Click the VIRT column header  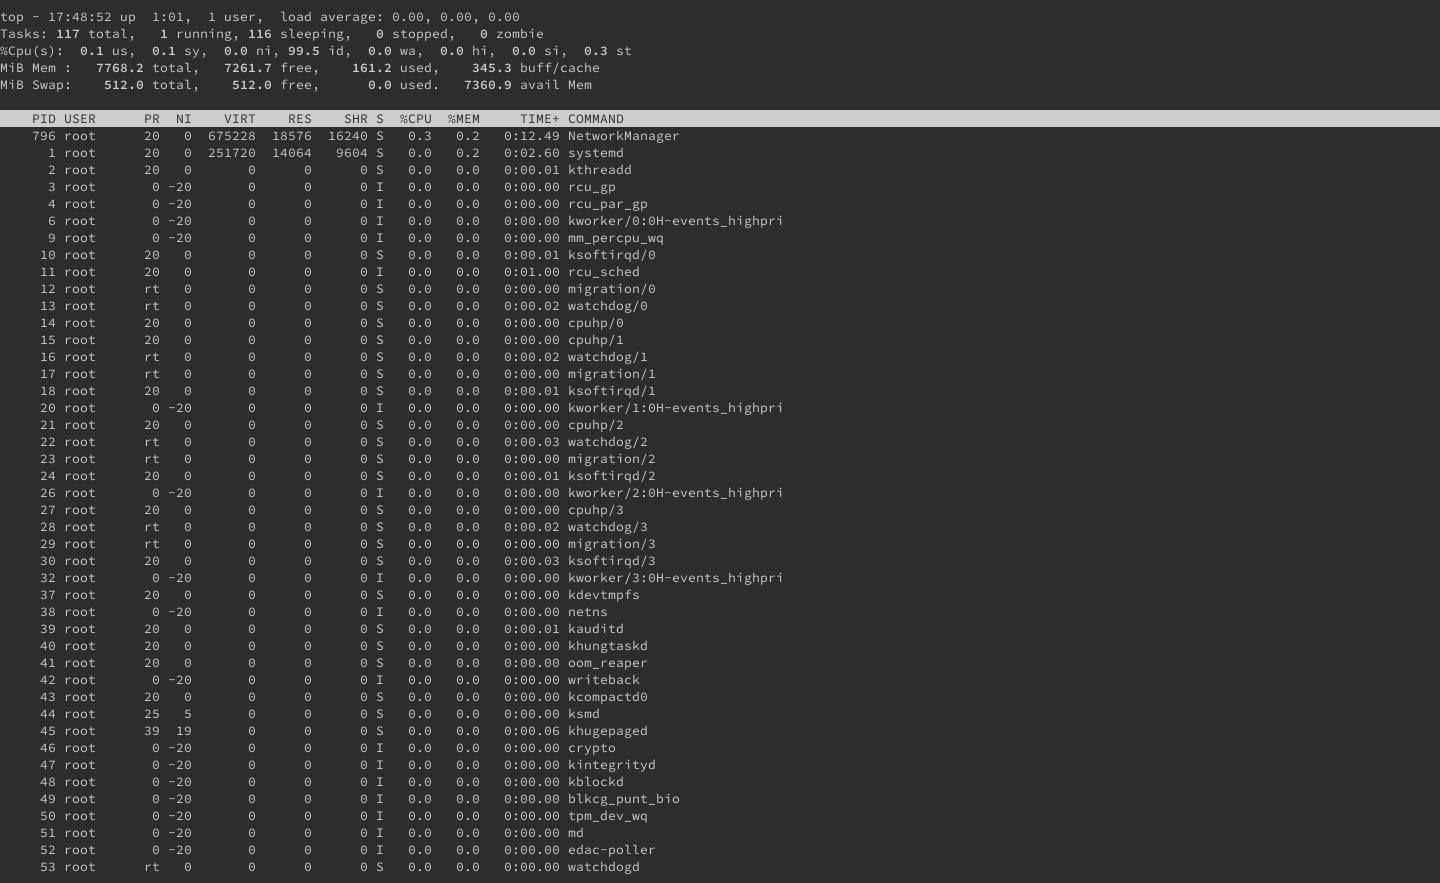239,119
